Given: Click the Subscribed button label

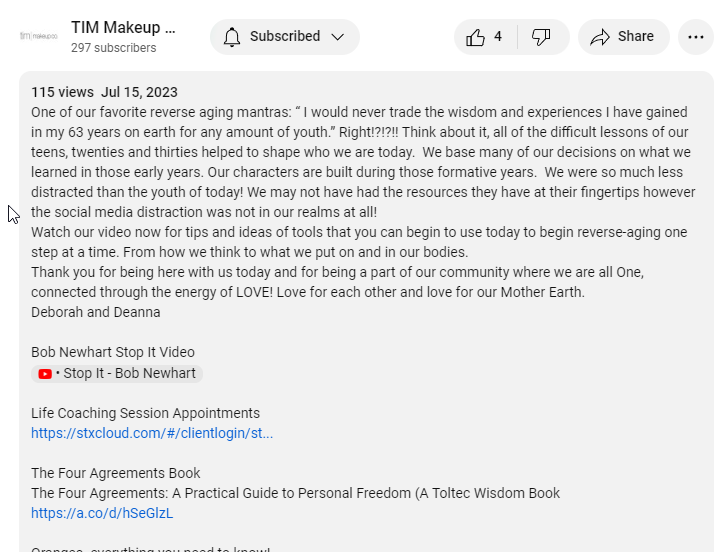Looking at the screenshot, I should (x=285, y=37).
